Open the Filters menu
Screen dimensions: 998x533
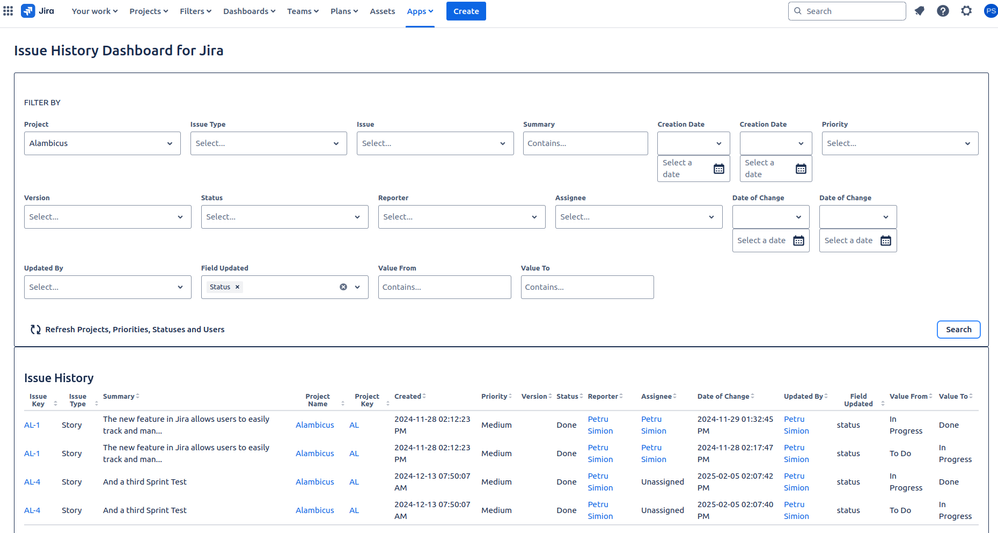click(x=195, y=11)
